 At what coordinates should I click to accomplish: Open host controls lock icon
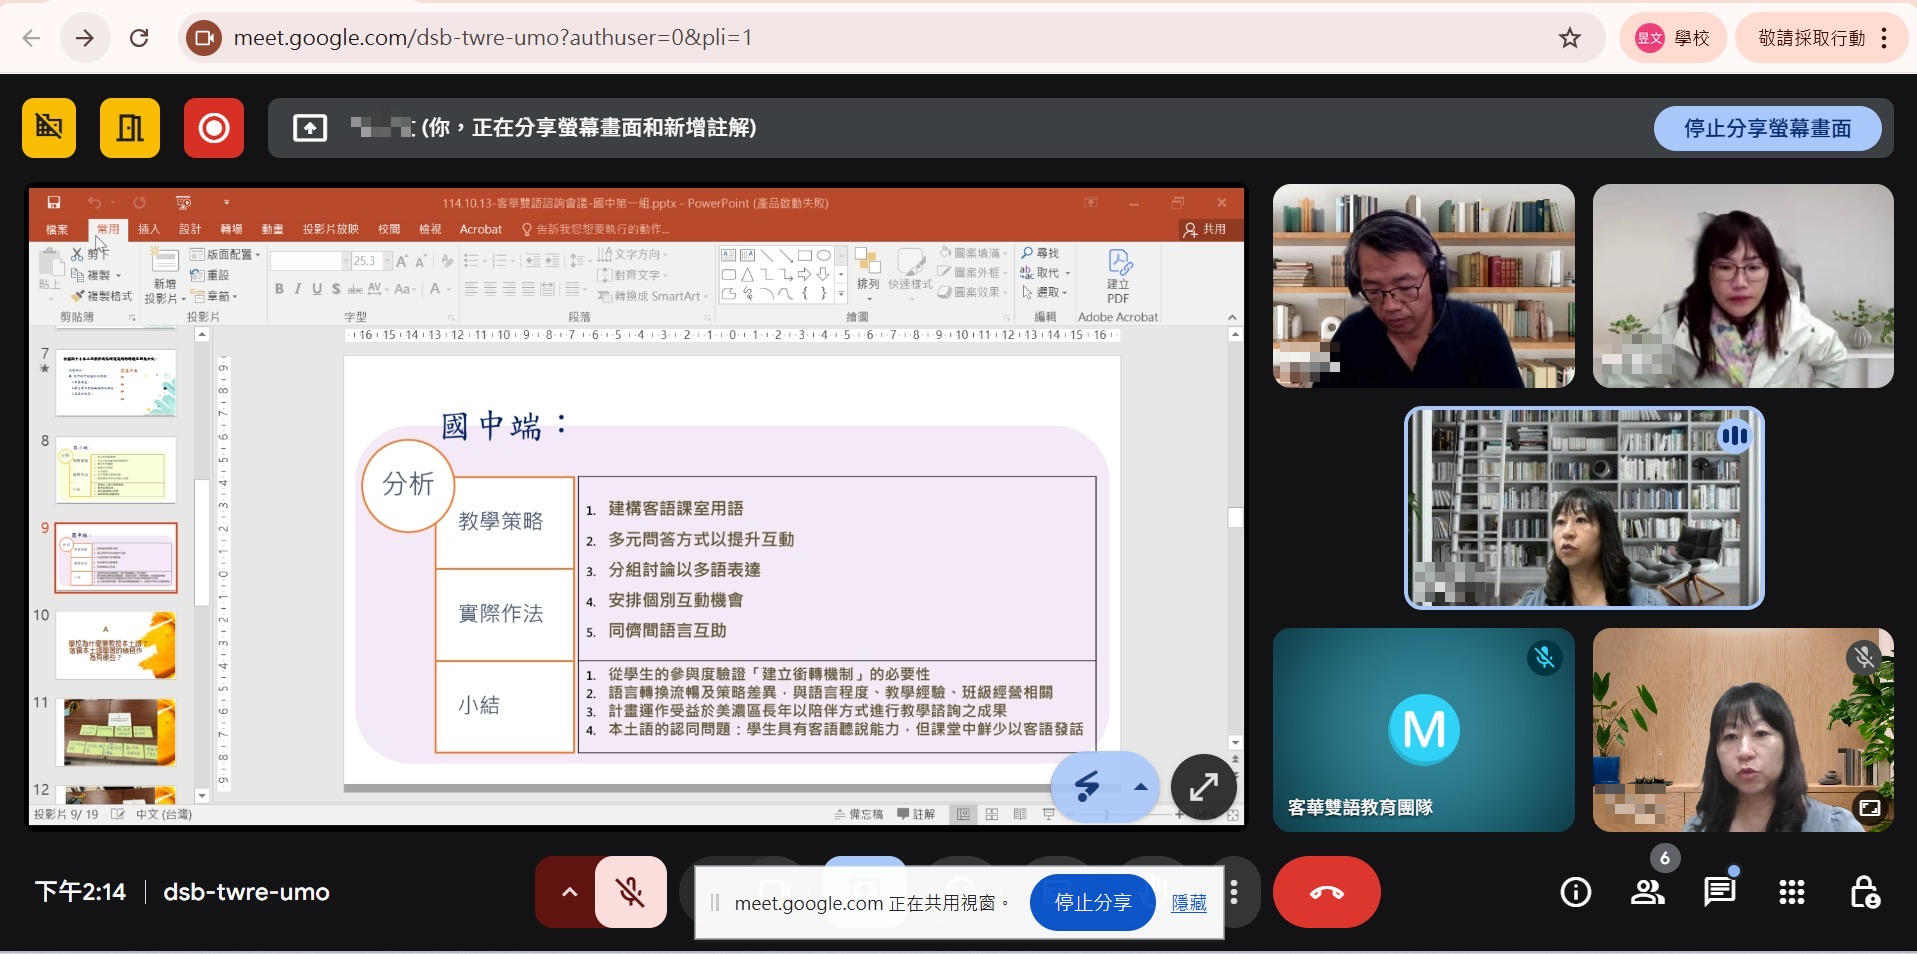tap(1864, 892)
